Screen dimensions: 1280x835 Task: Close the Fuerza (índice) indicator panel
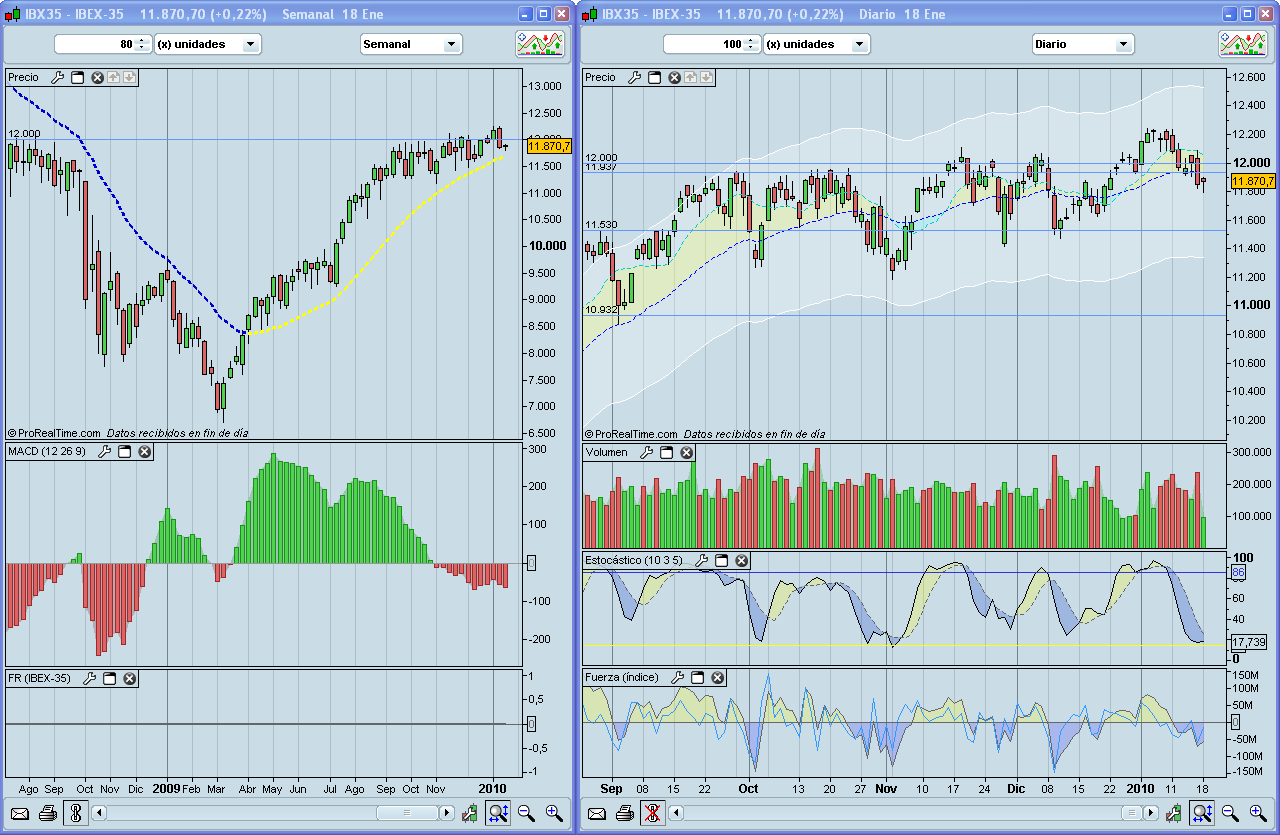click(x=718, y=677)
